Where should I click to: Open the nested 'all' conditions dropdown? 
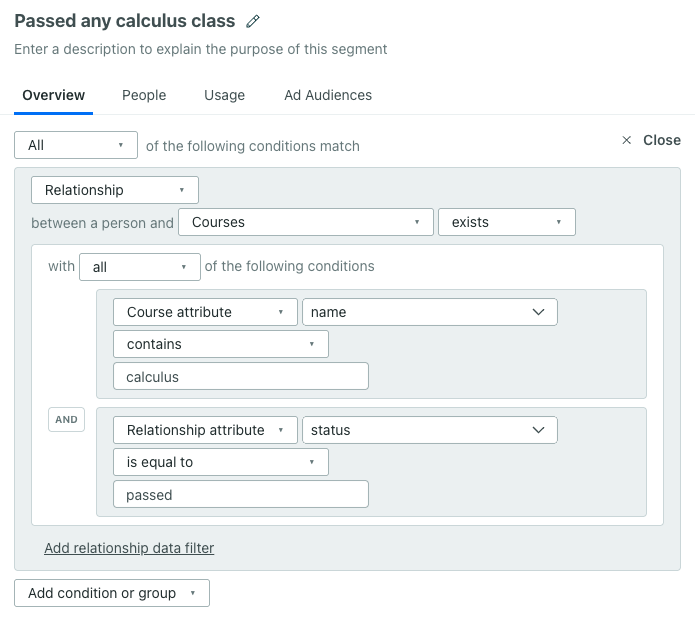point(140,267)
